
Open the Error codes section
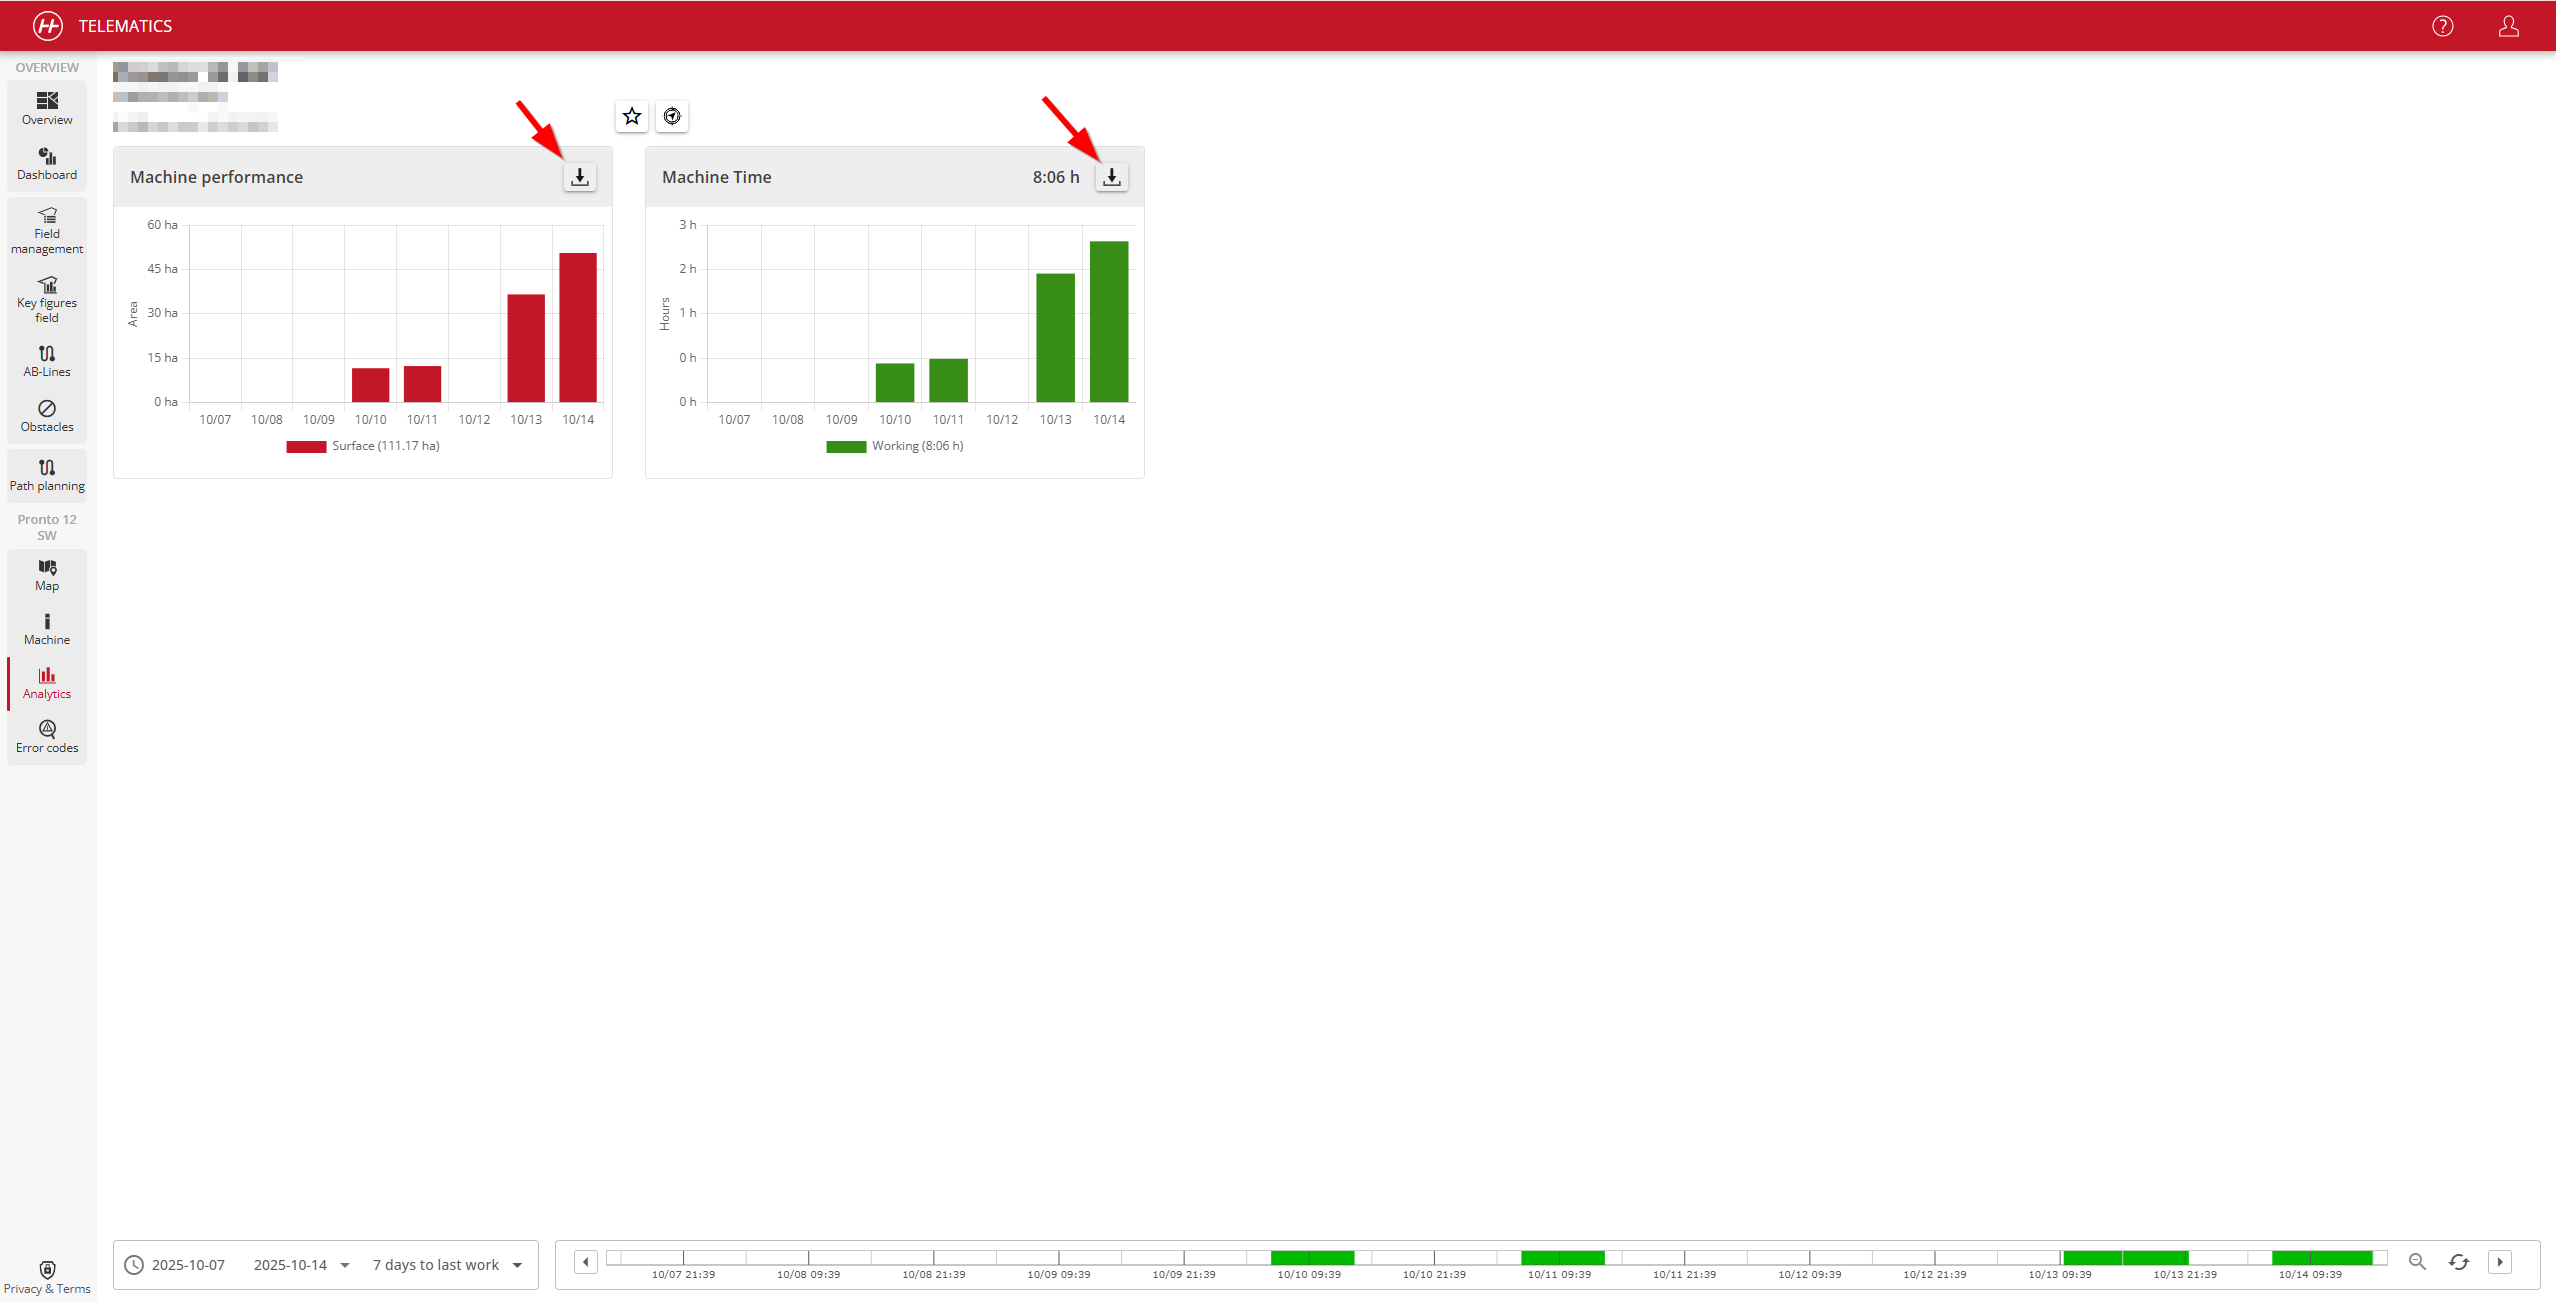tap(47, 737)
